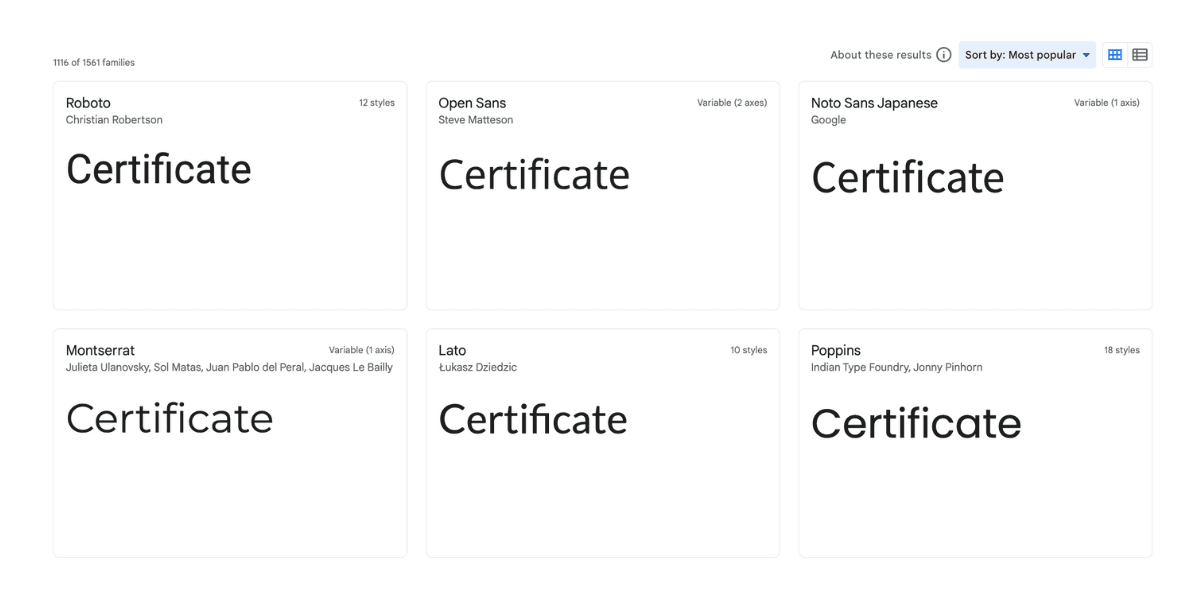Open the Sort by: Most popular dropdown
This screenshot has height=600, width=1200.
[x=1027, y=55]
